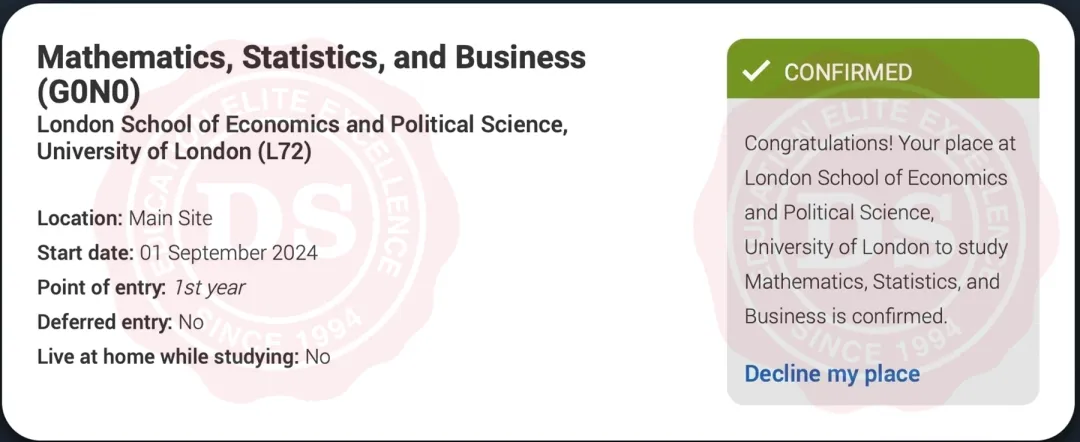The height and width of the screenshot is (442, 1080).
Task: Click the University of London (L72) text
Action: [x=174, y=153]
